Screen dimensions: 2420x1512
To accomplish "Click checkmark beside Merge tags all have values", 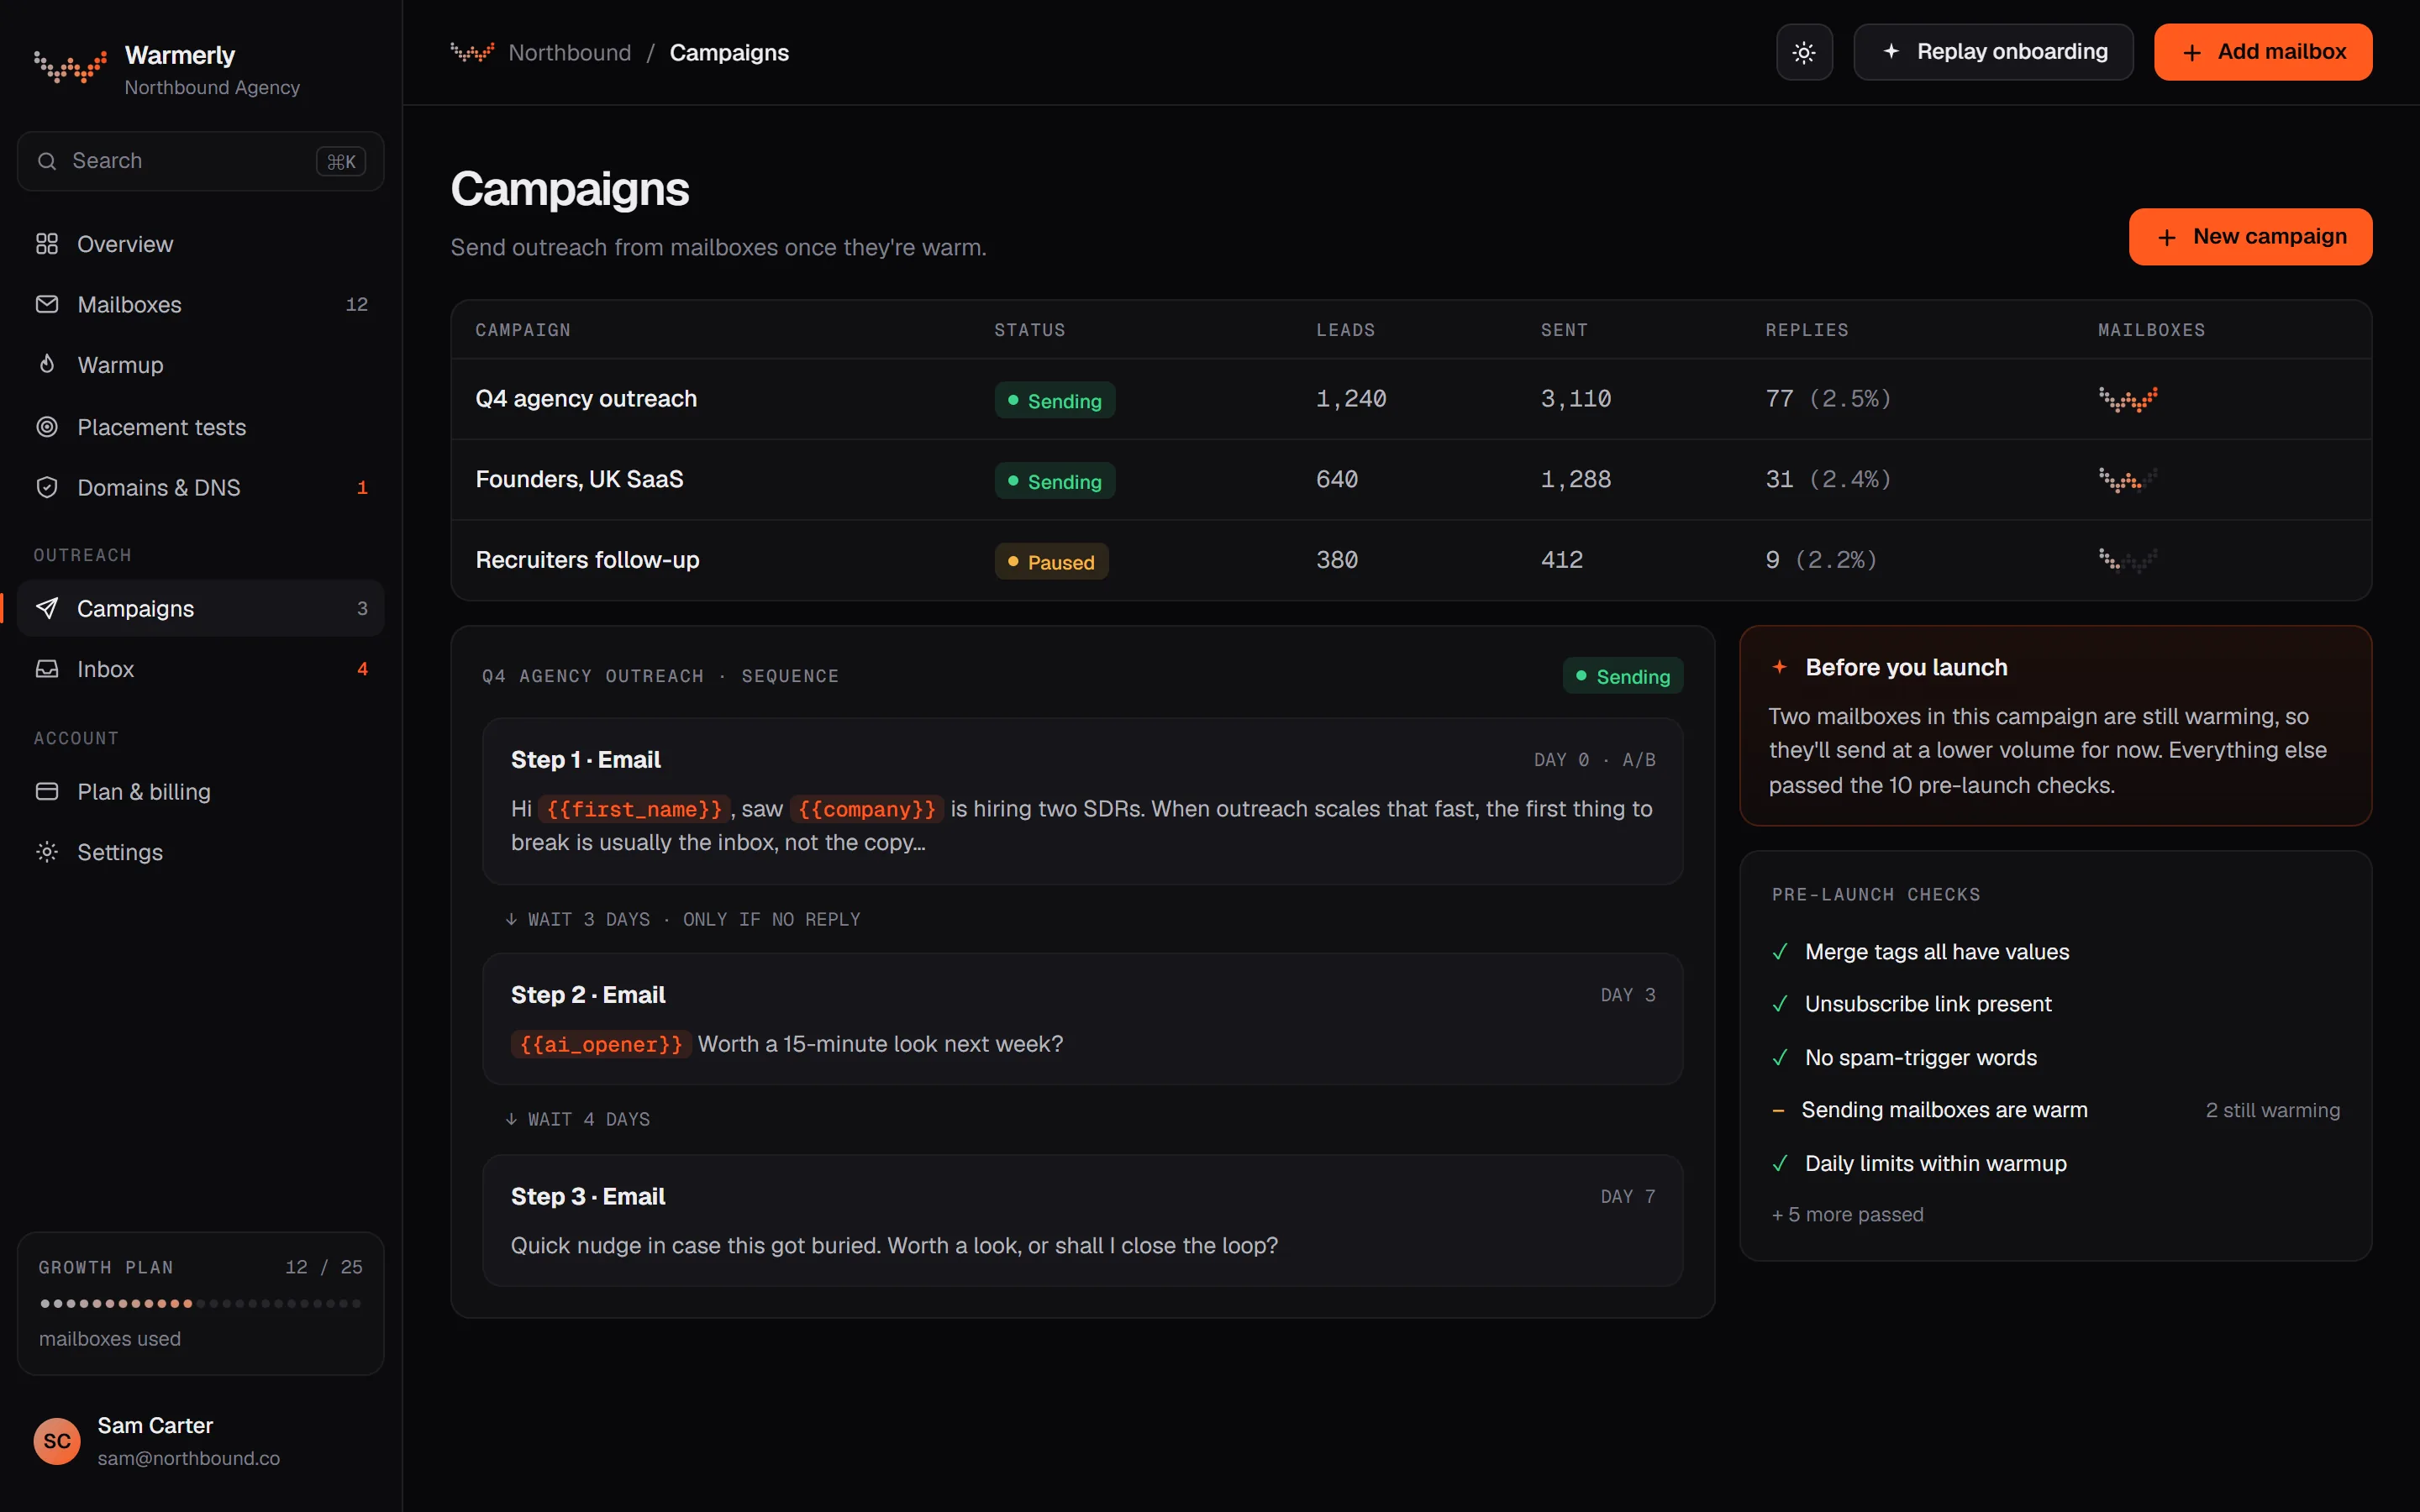I will click(1780, 952).
